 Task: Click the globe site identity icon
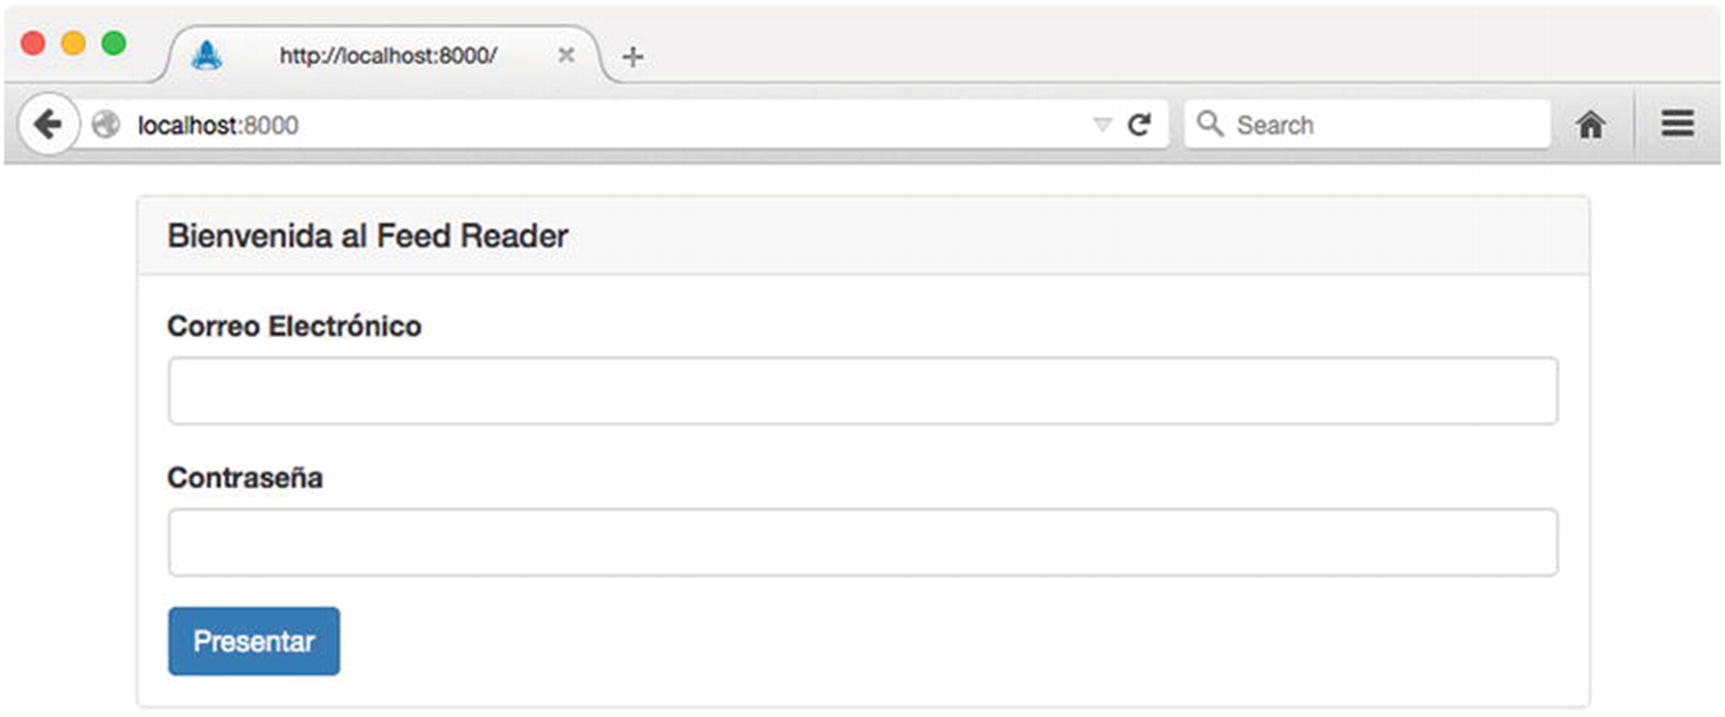click(105, 125)
